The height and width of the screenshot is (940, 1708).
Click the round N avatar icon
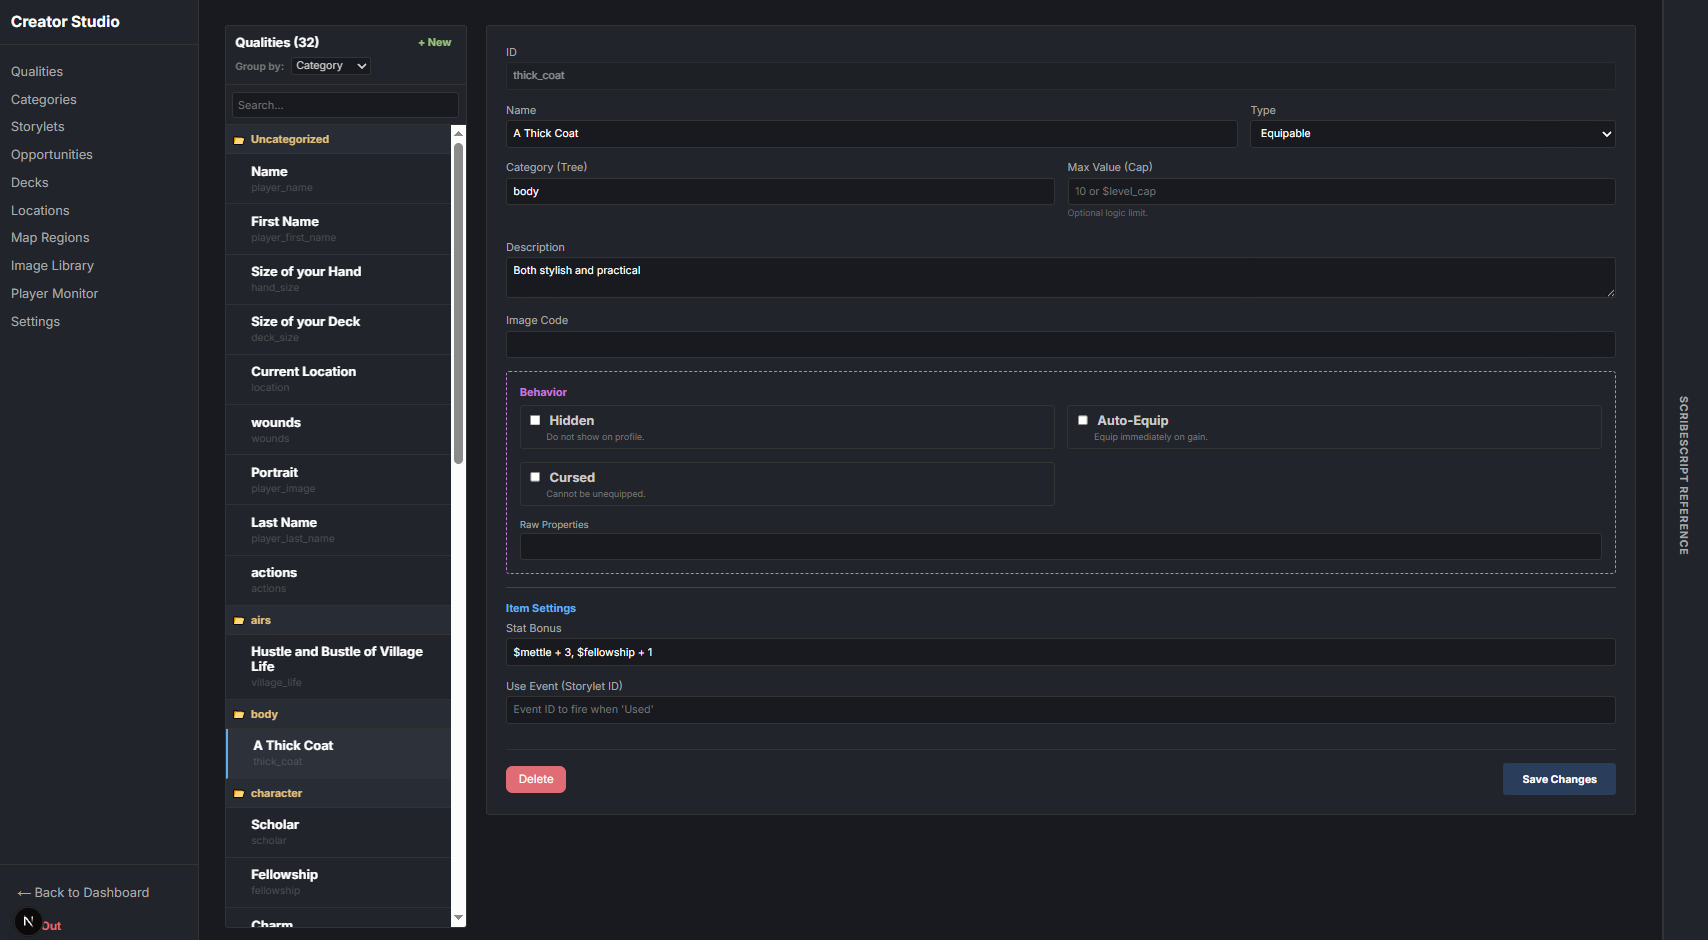coord(28,921)
